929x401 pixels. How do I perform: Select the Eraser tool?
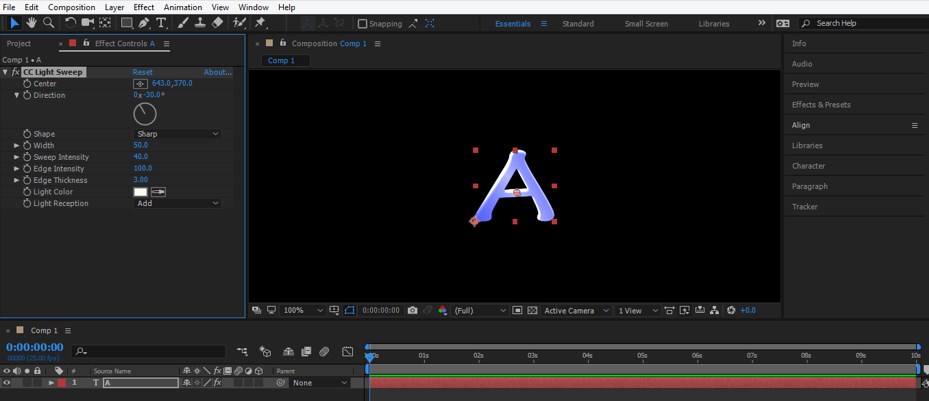[x=218, y=23]
